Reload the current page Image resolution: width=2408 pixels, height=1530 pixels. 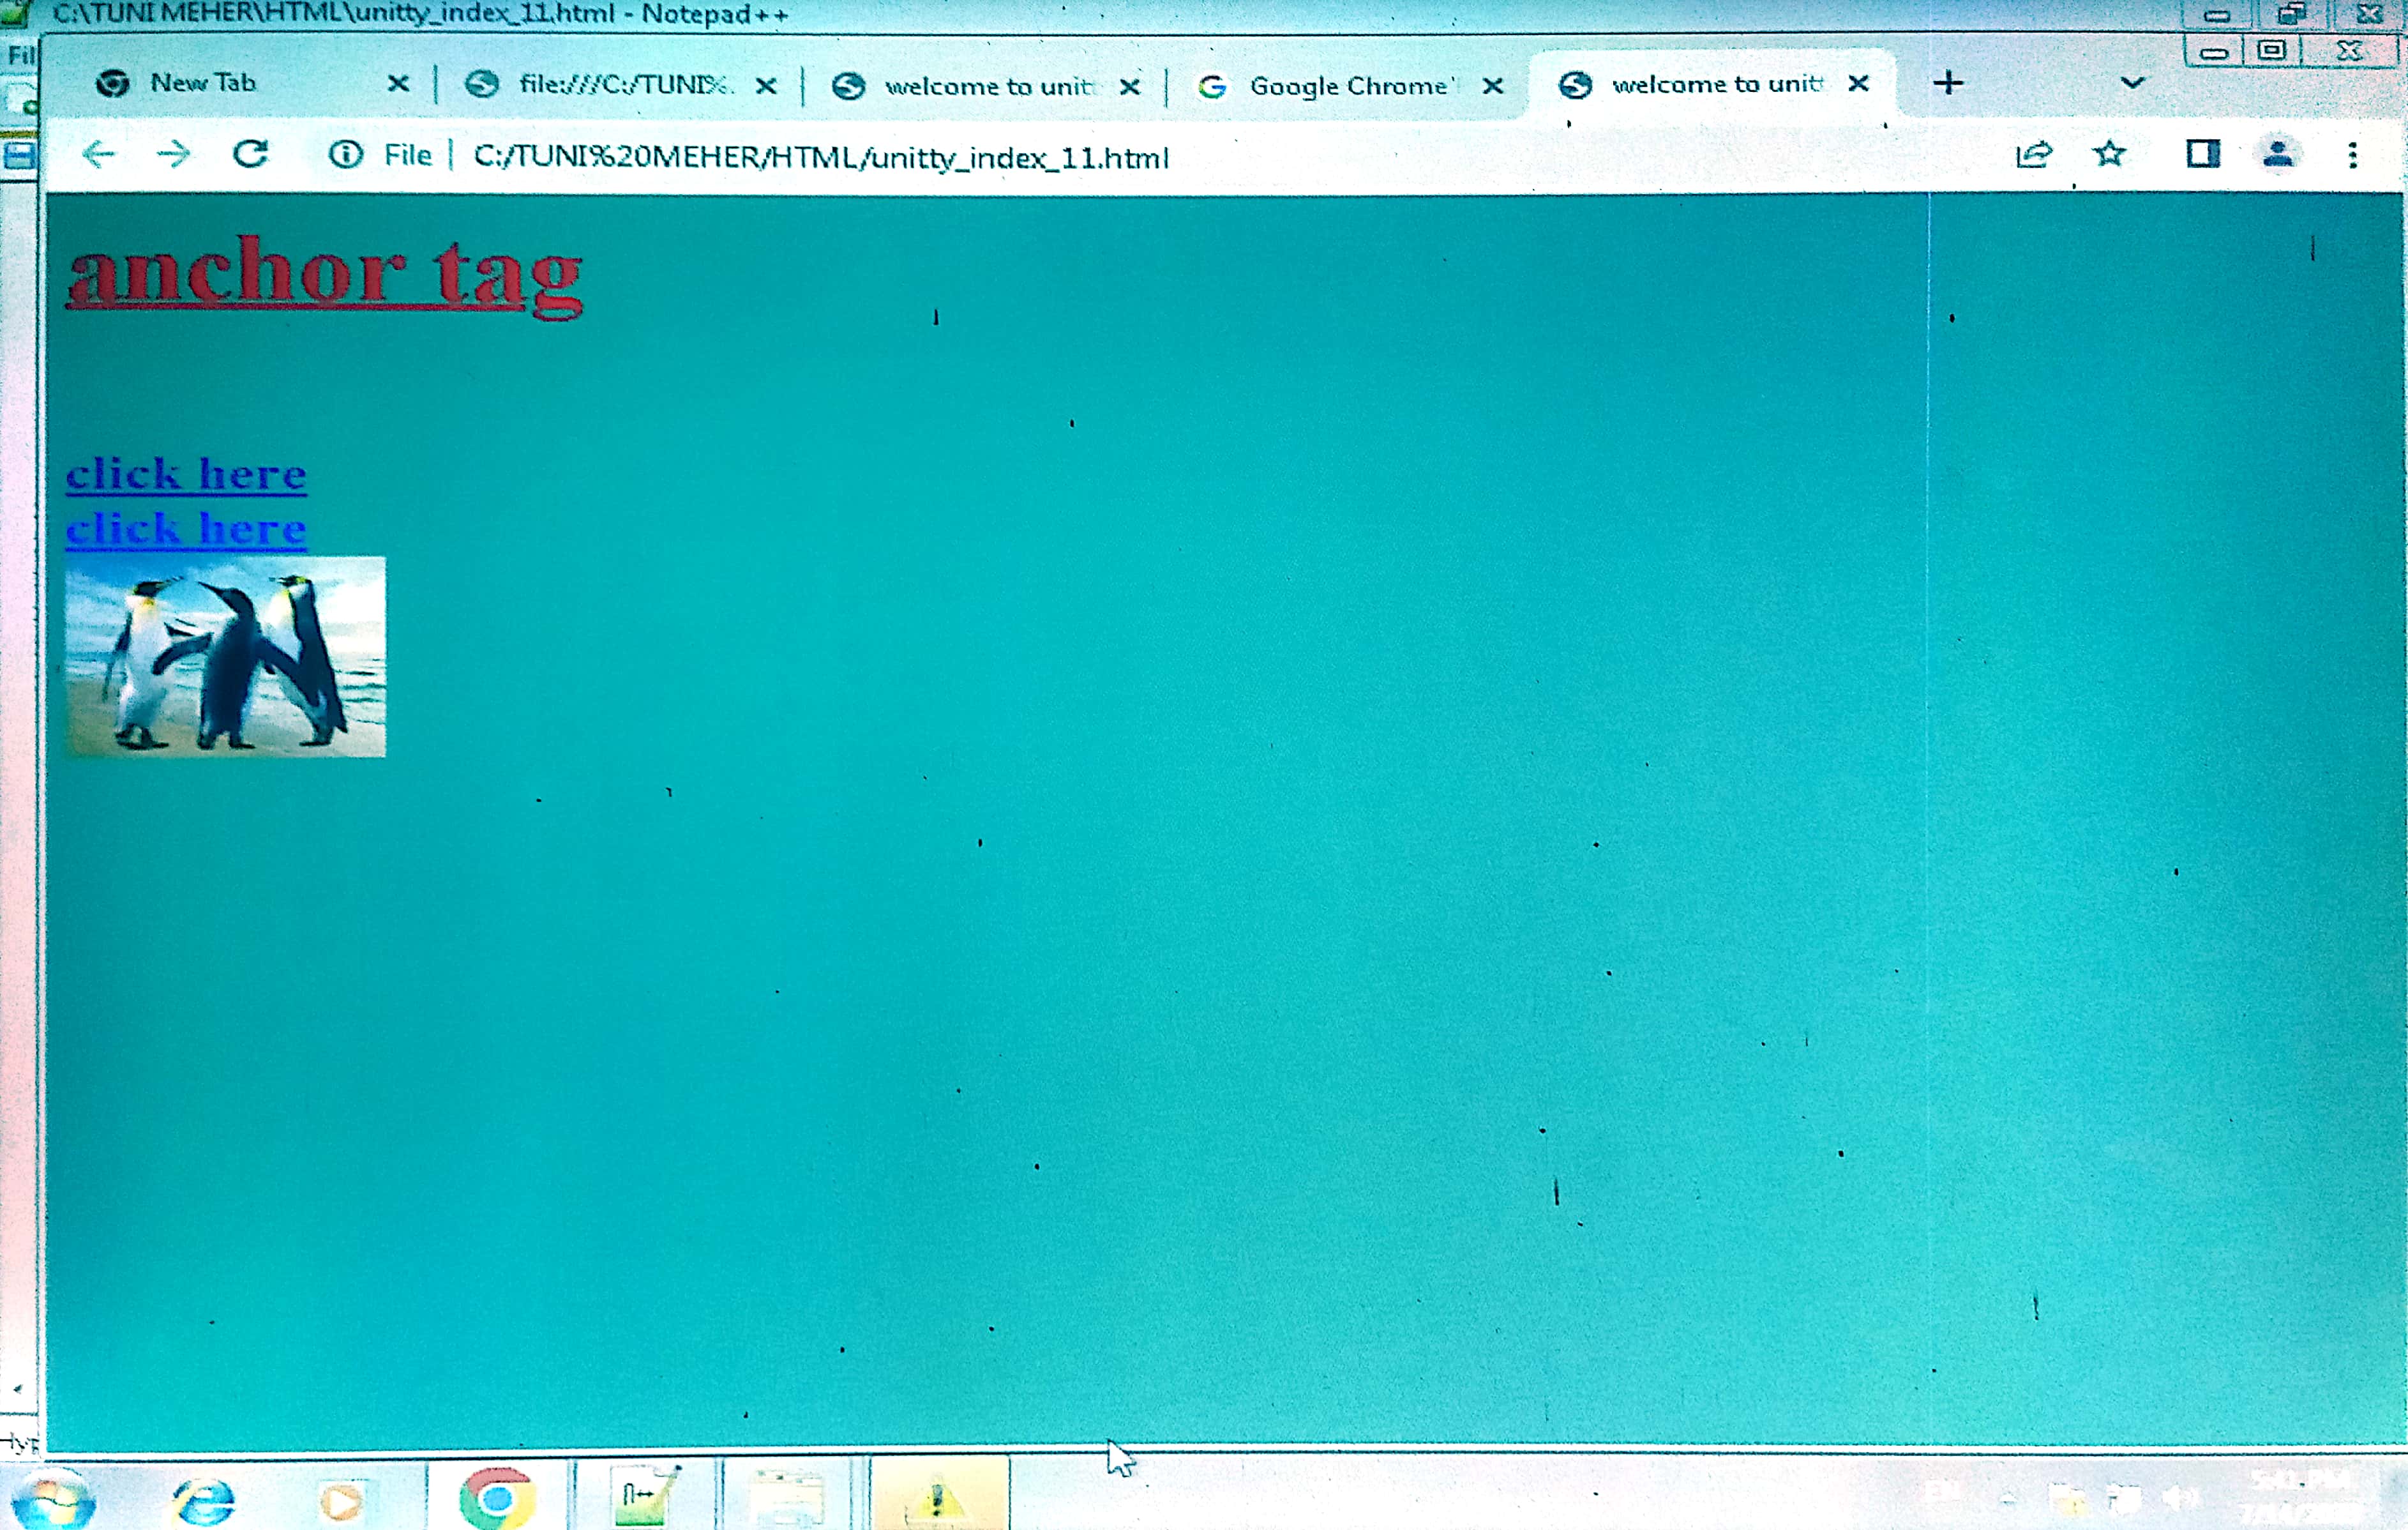click(x=250, y=154)
